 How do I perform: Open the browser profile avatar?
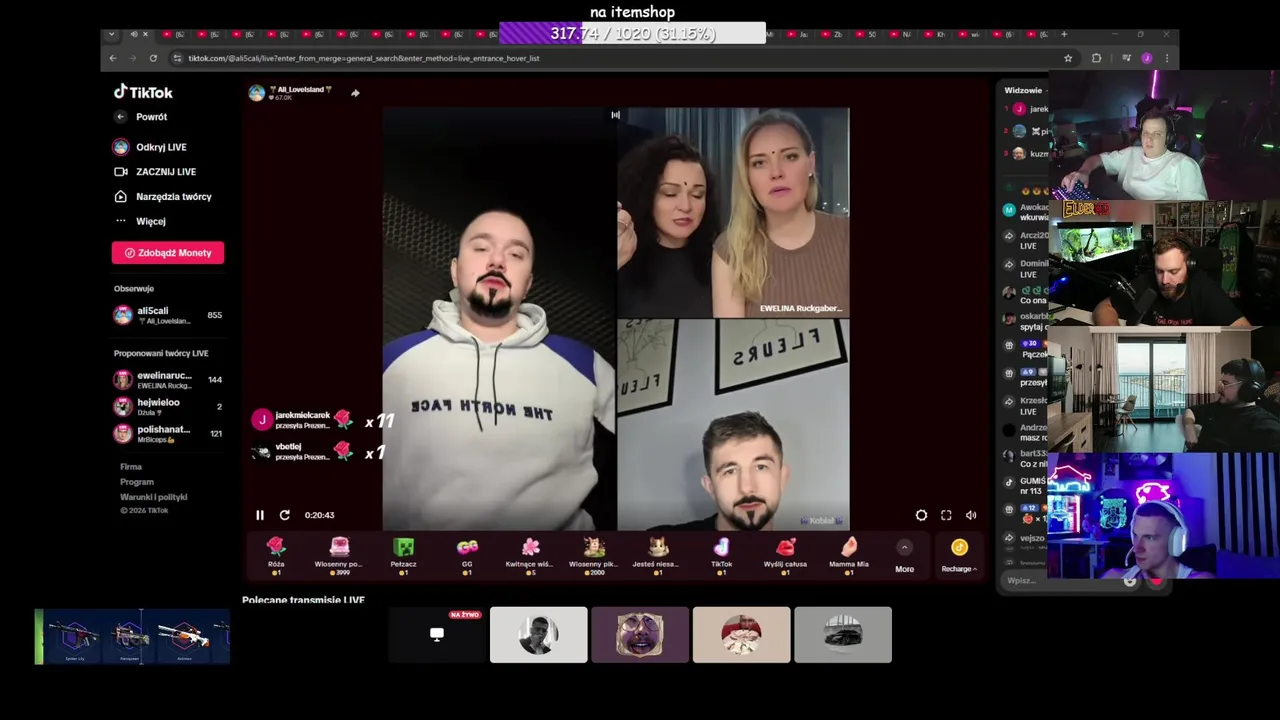1147,58
